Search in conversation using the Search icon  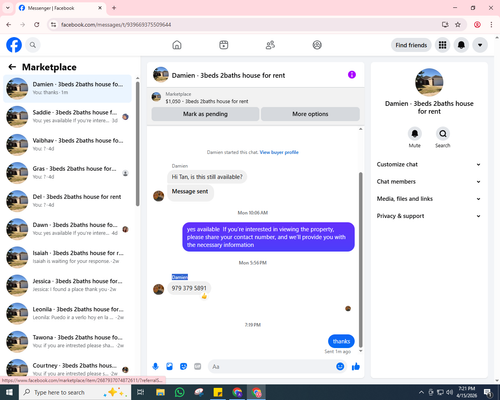tap(443, 134)
